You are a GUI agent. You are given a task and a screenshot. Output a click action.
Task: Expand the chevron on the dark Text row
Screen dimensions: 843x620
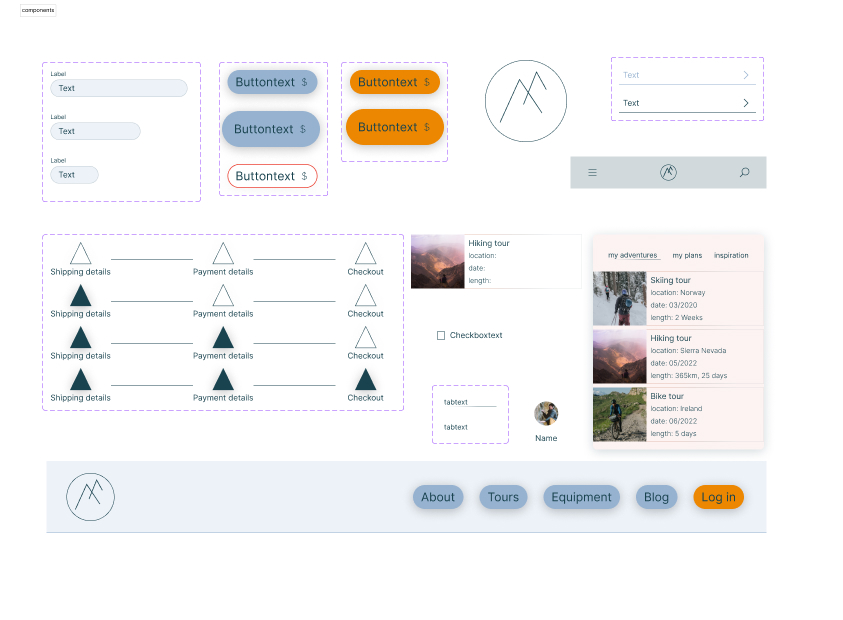pos(745,103)
